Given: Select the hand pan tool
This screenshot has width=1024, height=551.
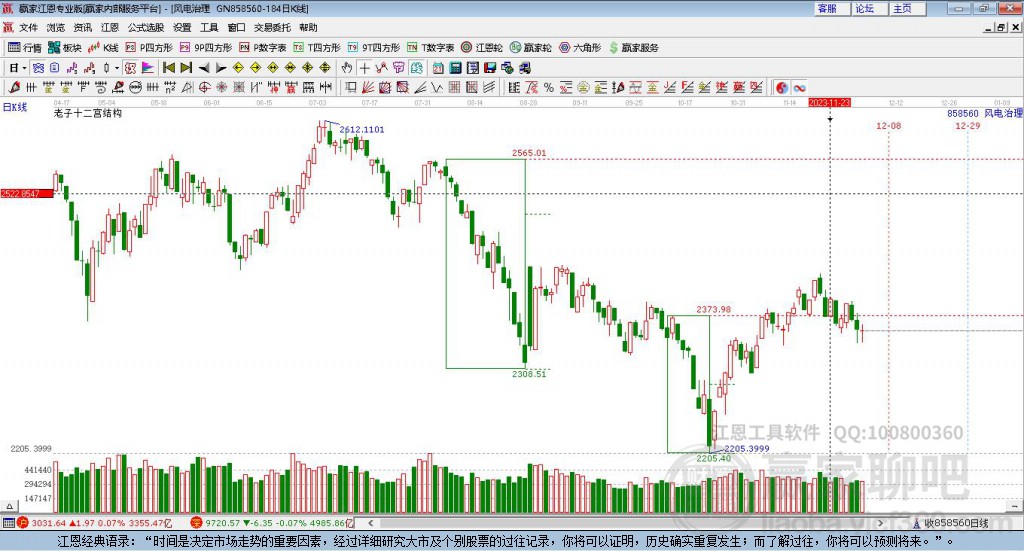Looking at the screenshot, I should pos(347,68).
